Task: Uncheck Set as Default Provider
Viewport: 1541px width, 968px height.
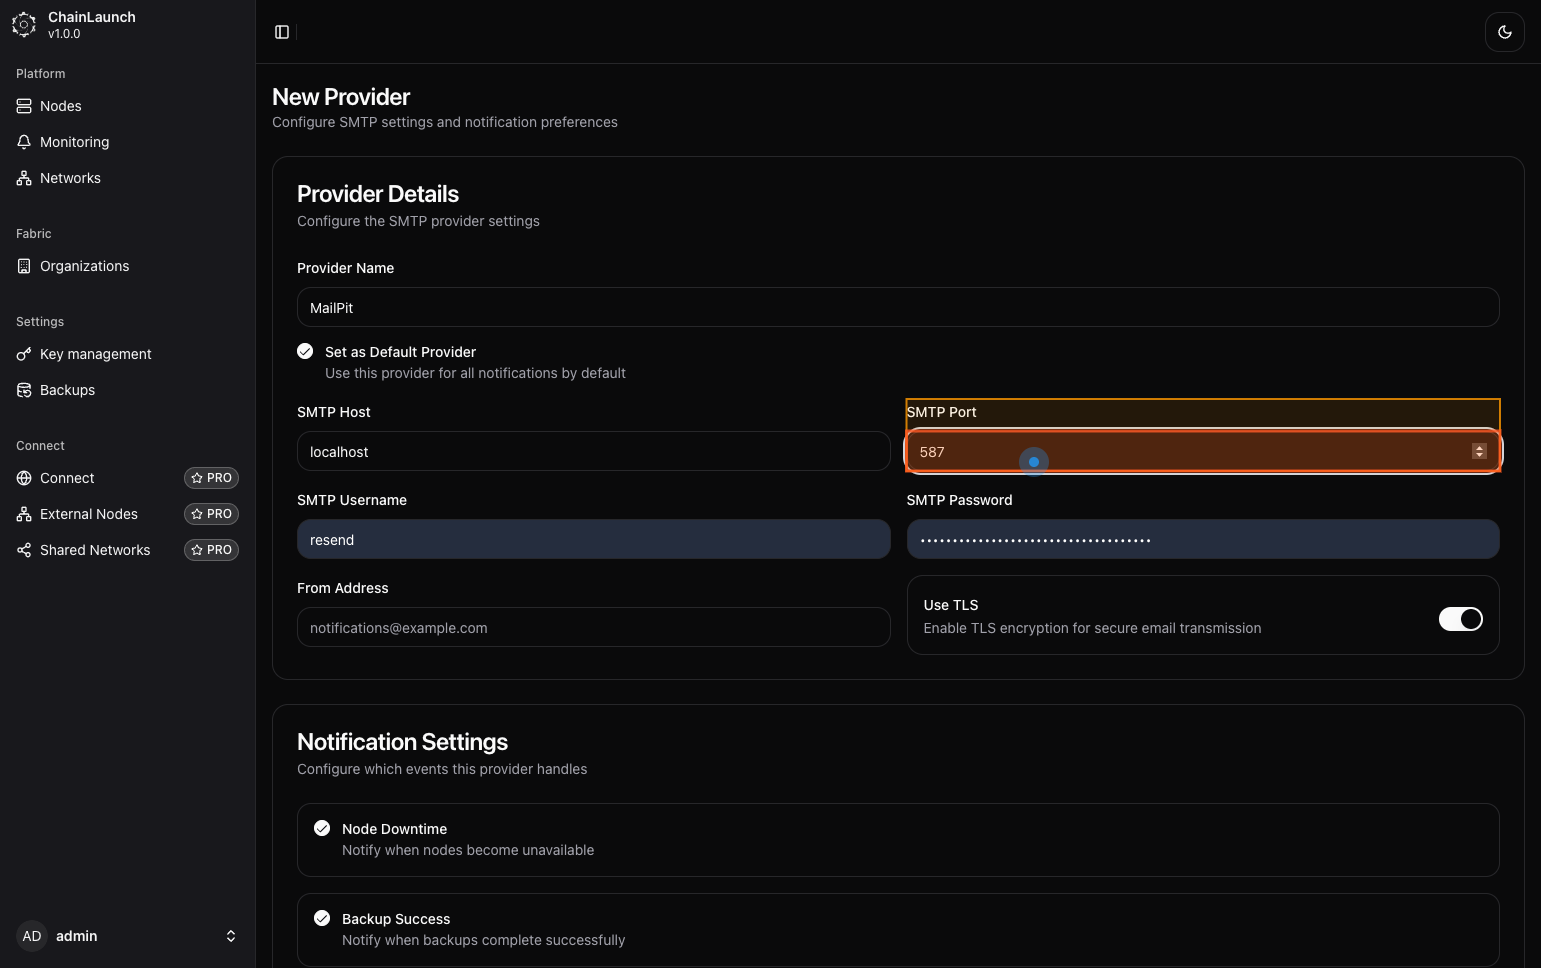Action: [x=305, y=351]
